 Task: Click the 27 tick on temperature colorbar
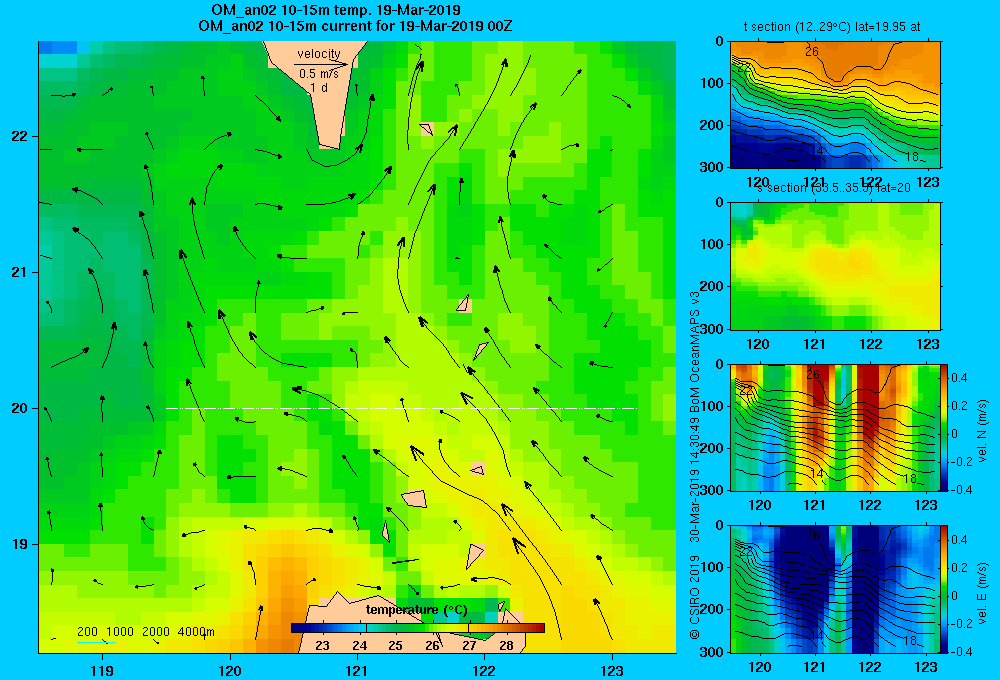469,646
